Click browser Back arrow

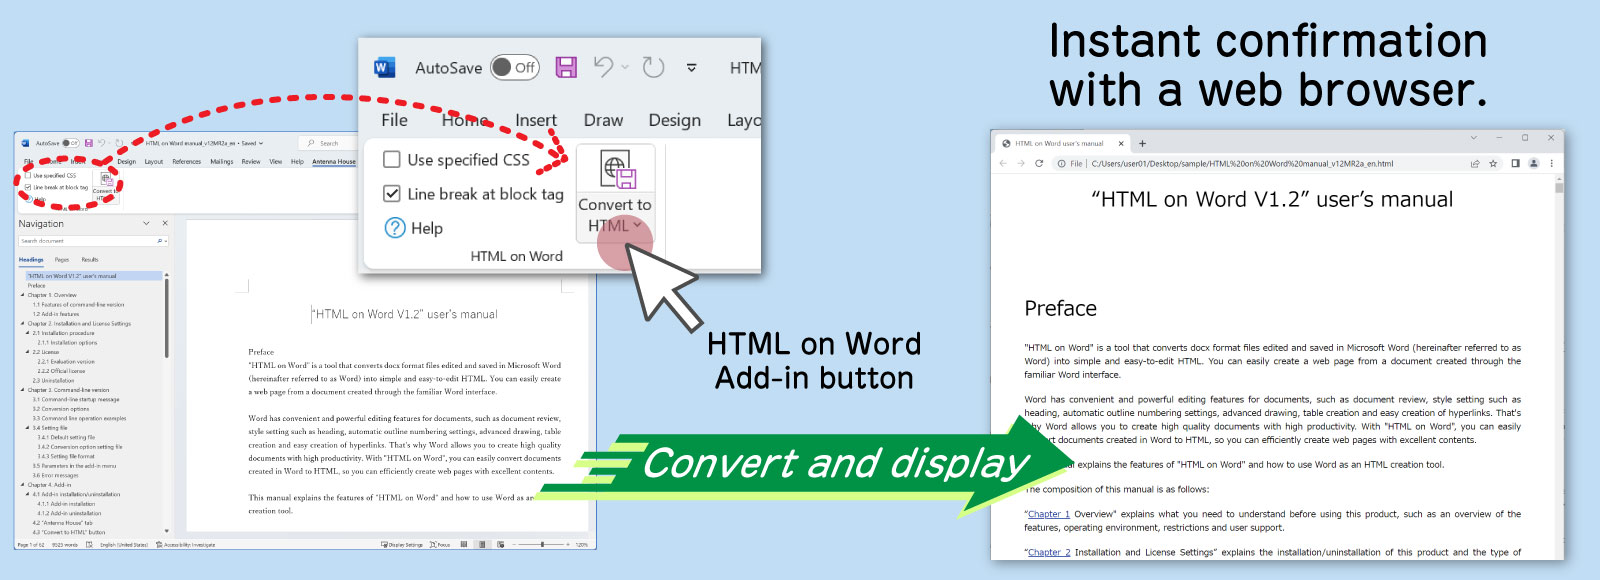(1003, 163)
